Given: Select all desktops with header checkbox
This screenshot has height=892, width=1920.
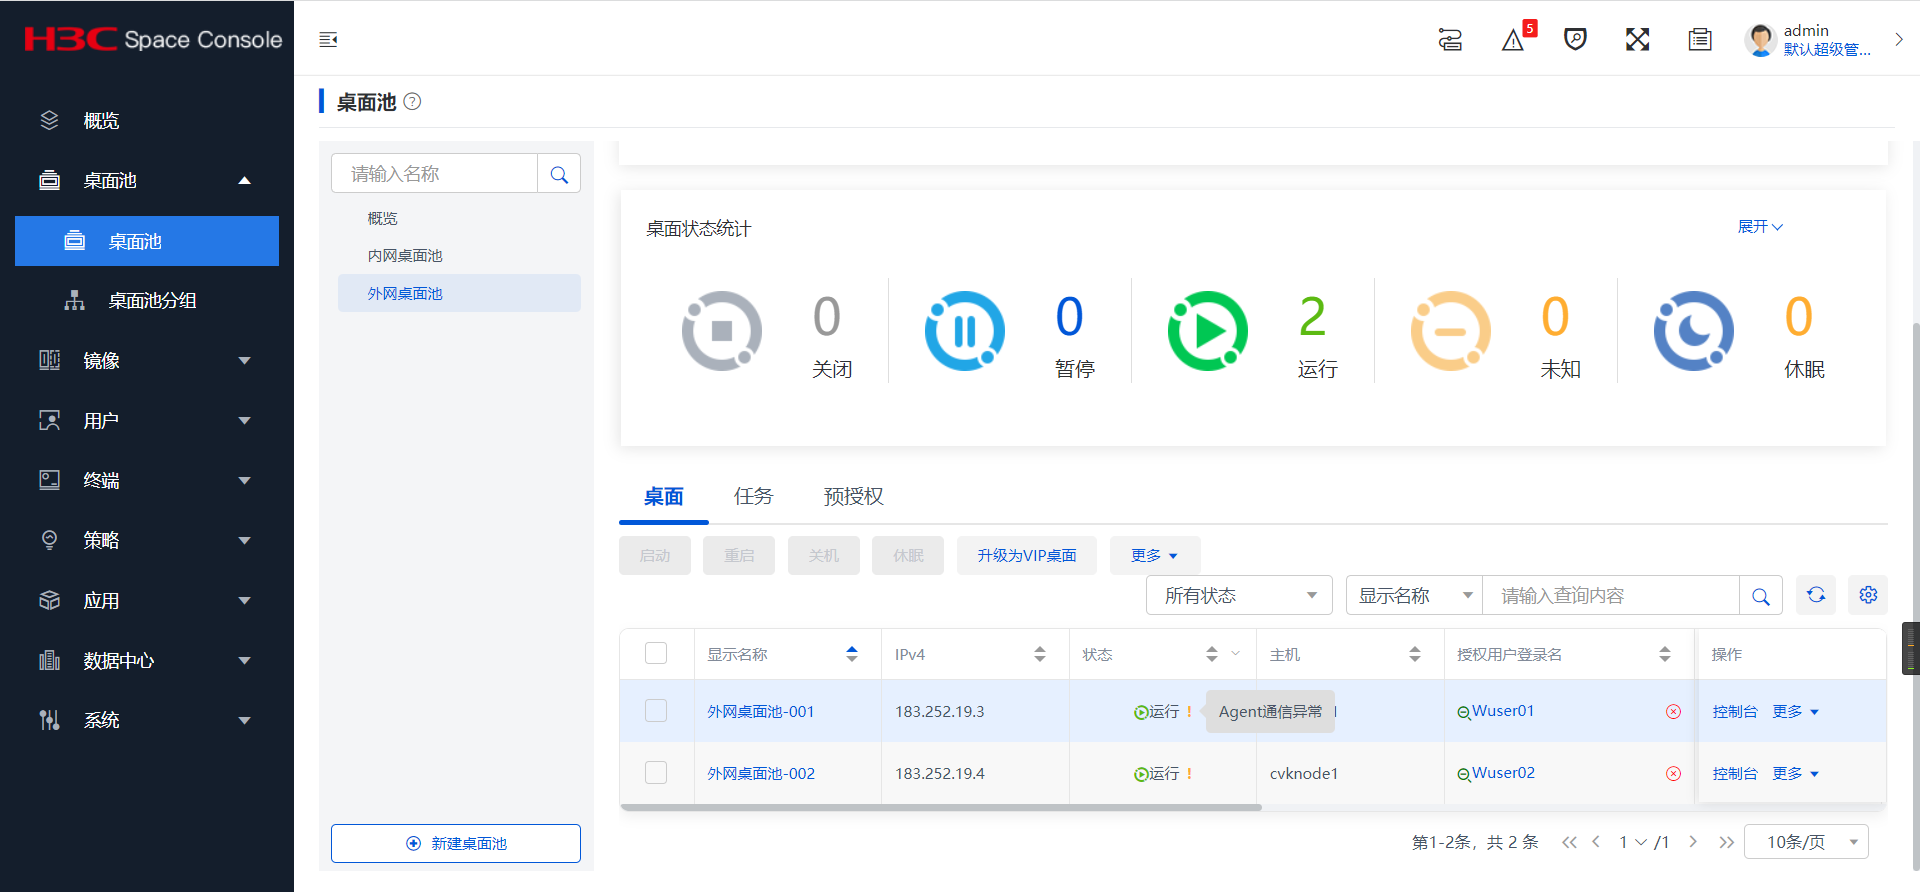Looking at the screenshot, I should pyautogui.click(x=656, y=654).
